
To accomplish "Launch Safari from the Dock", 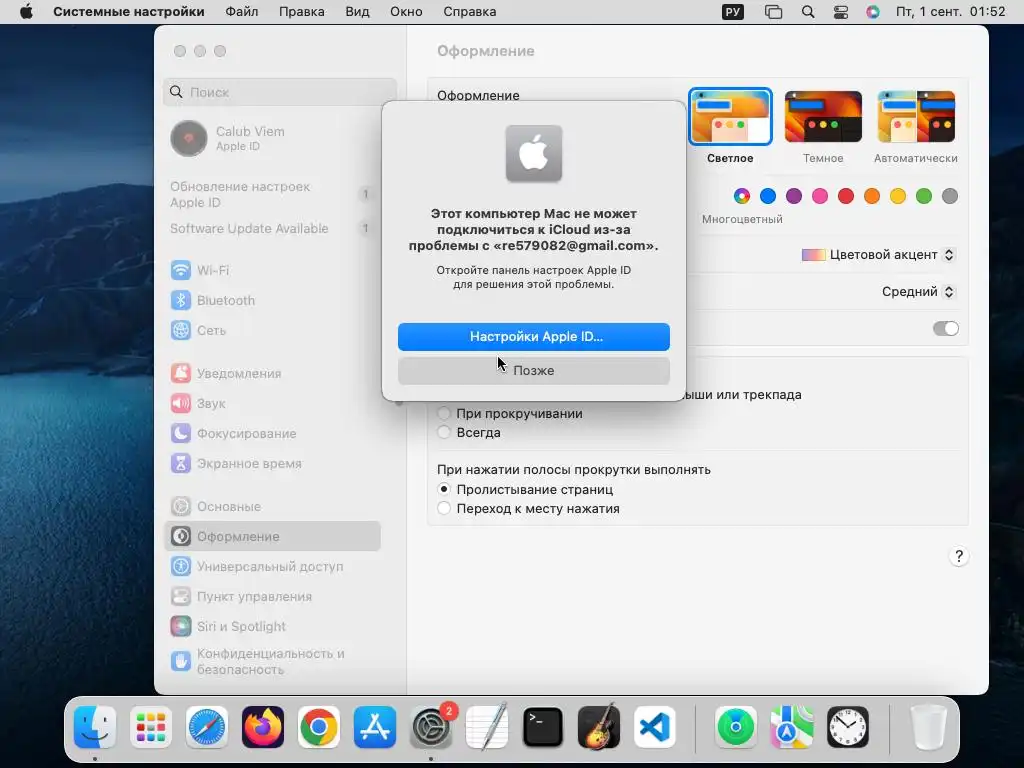I will point(207,727).
